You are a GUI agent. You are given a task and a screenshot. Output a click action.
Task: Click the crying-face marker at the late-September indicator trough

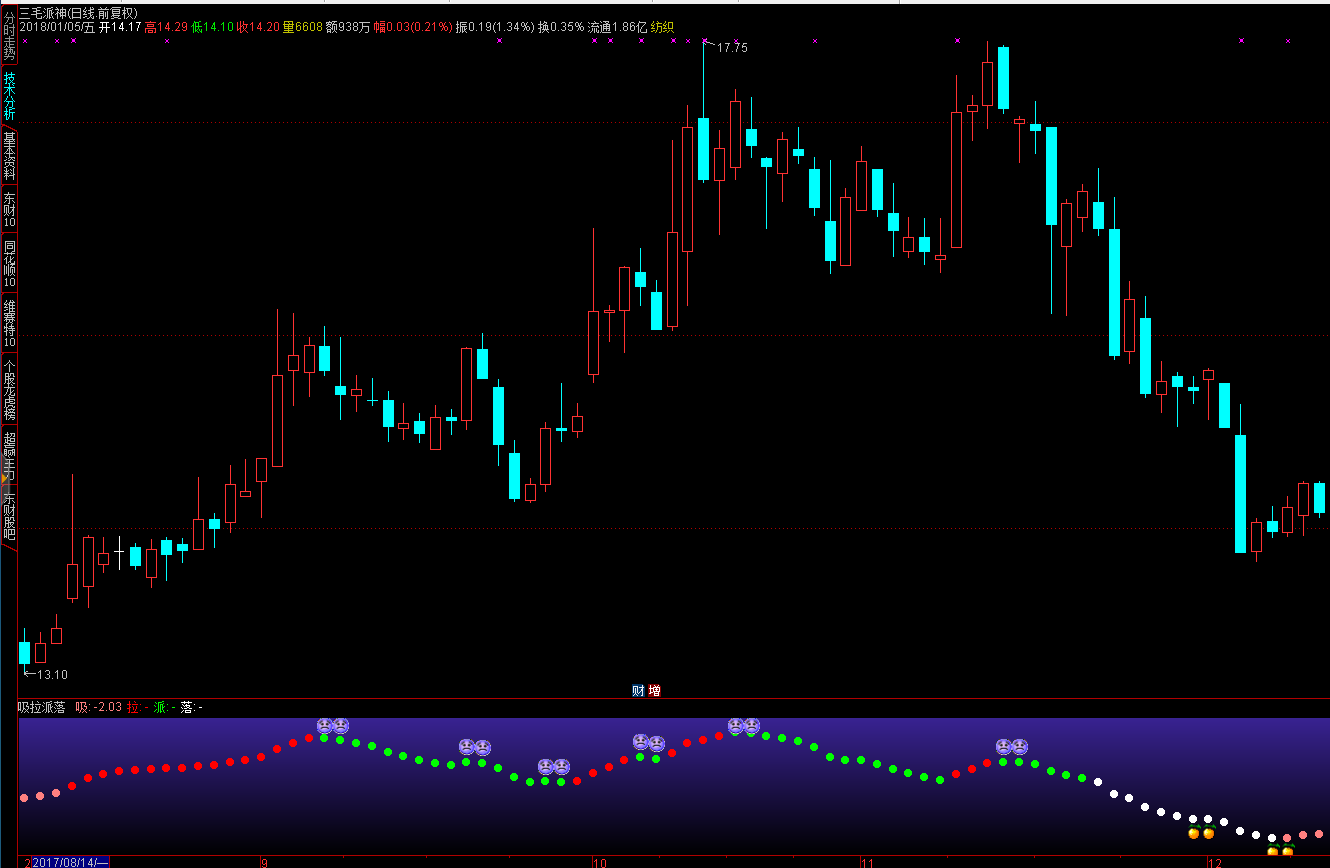553,767
